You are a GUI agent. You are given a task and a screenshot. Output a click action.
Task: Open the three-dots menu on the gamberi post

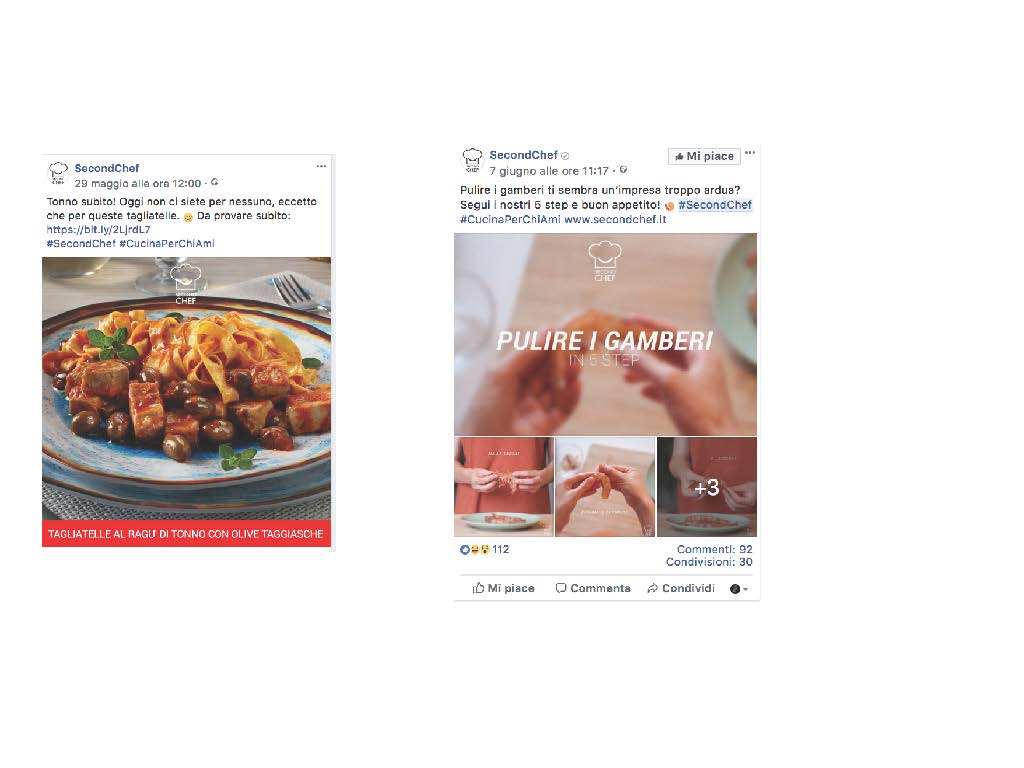point(750,153)
